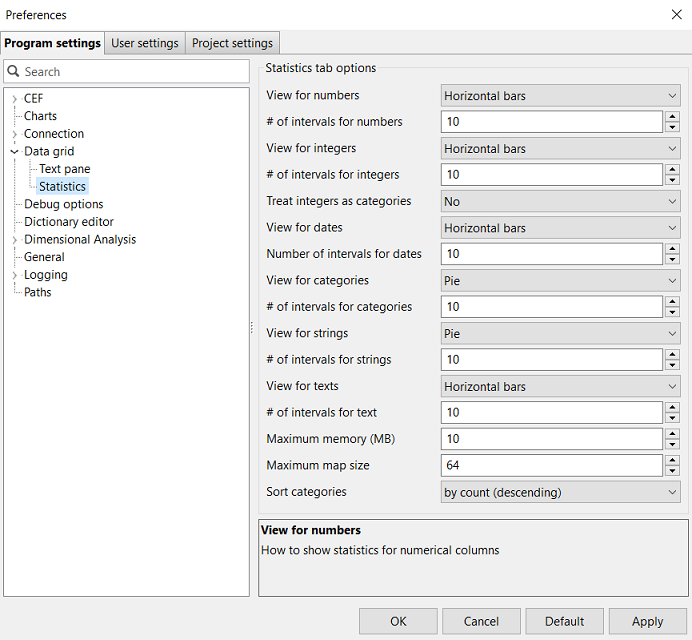This screenshot has width=692, height=640.
Task: Expand the Dimensional Analysis node
Action: pyautogui.click(x=15, y=240)
